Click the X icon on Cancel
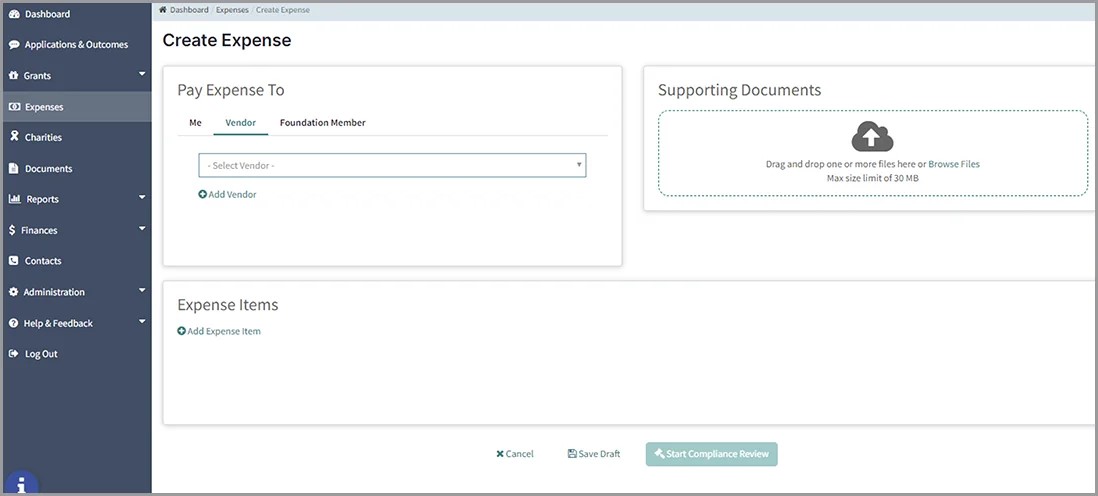The width and height of the screenshot is (1098, 496). [x=499, y=454]
